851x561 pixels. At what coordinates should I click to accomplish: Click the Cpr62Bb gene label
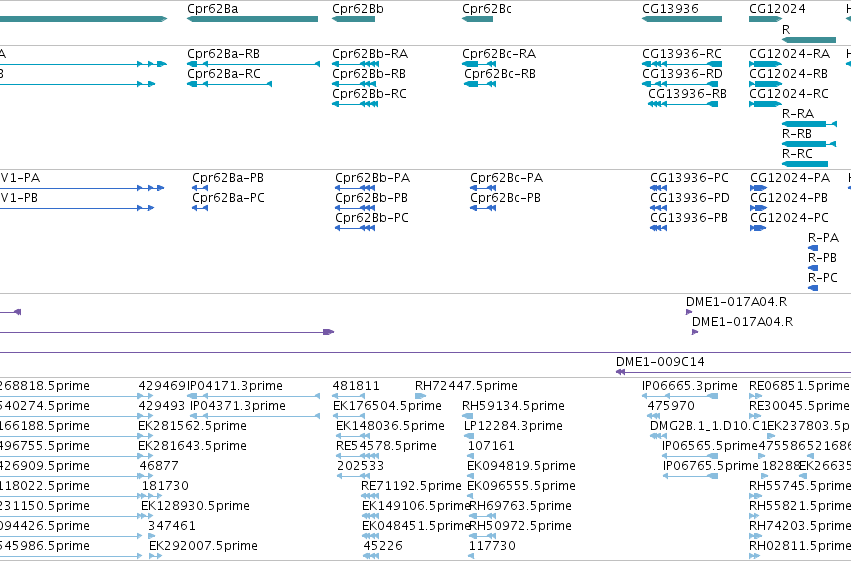[x=358, y=9]
